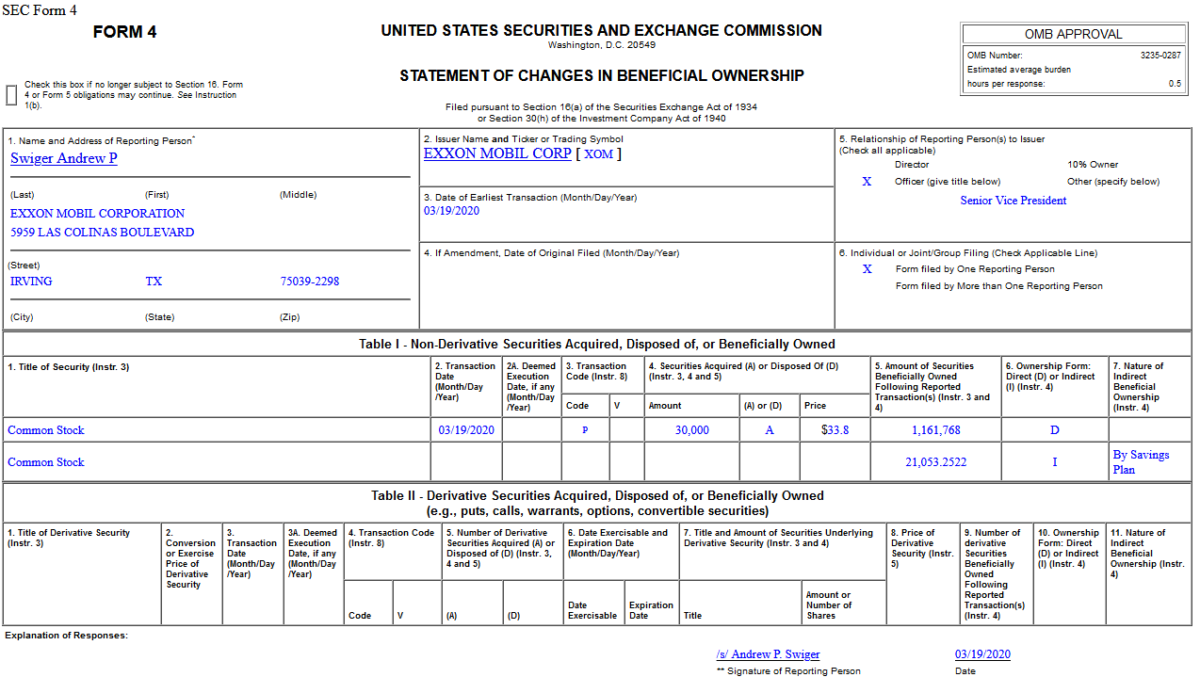The width and height of the screenshot is (1200, 677).
Task: Click the earliest transaction date 03/19/2020 under item 3
Action: coord(452,211)
